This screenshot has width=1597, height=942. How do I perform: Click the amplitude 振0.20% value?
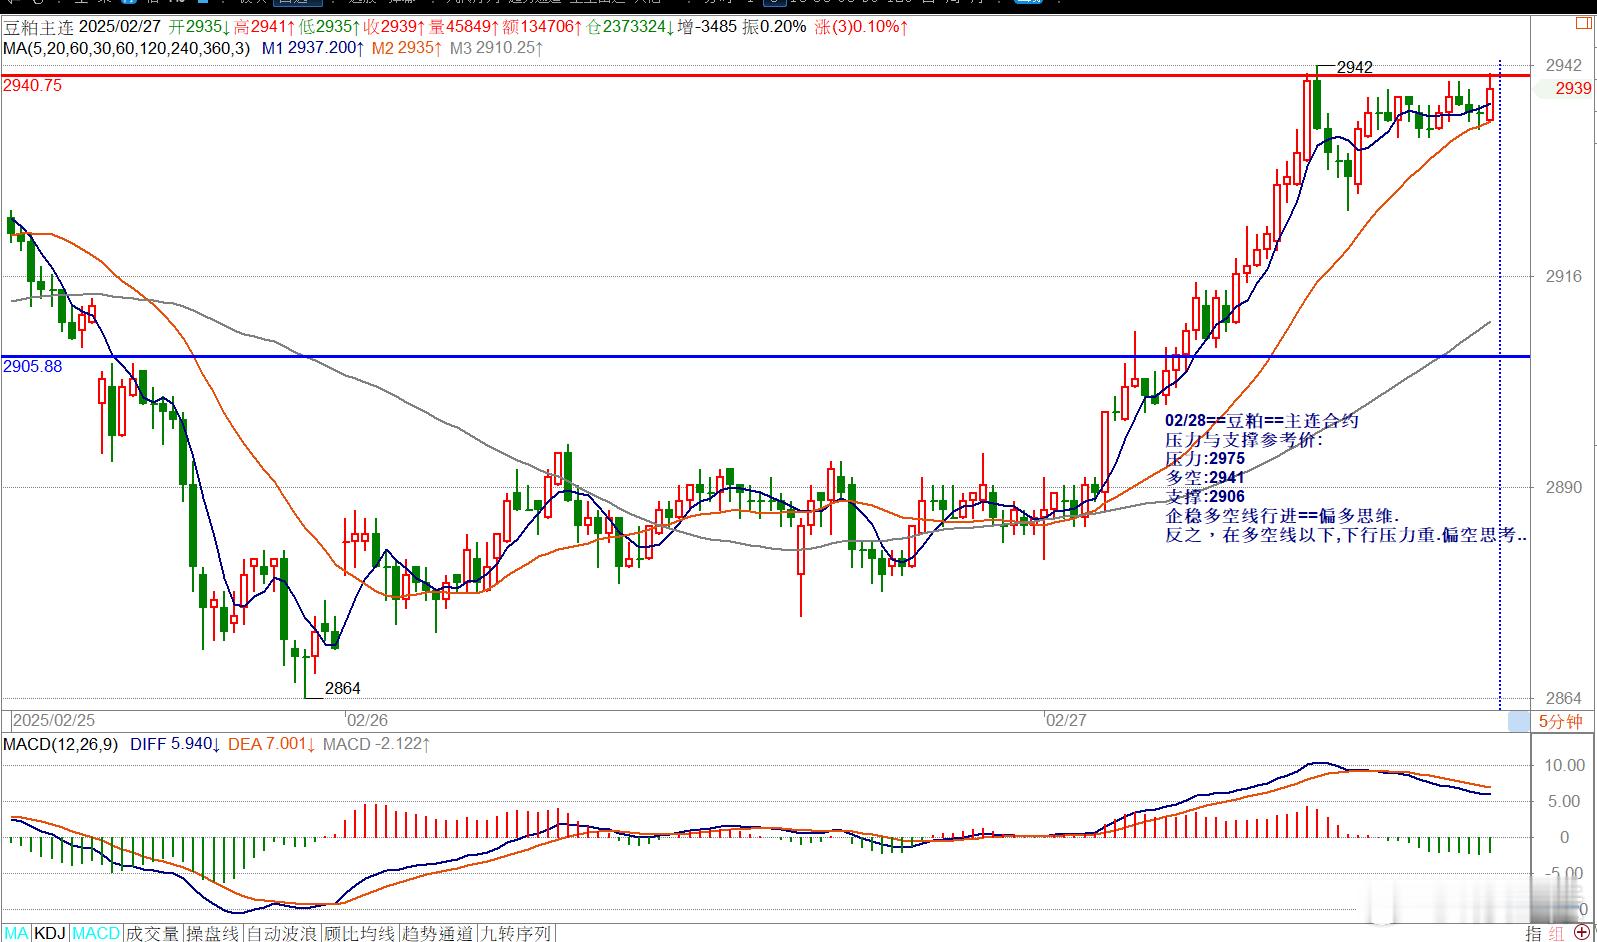tap(774, 27)
